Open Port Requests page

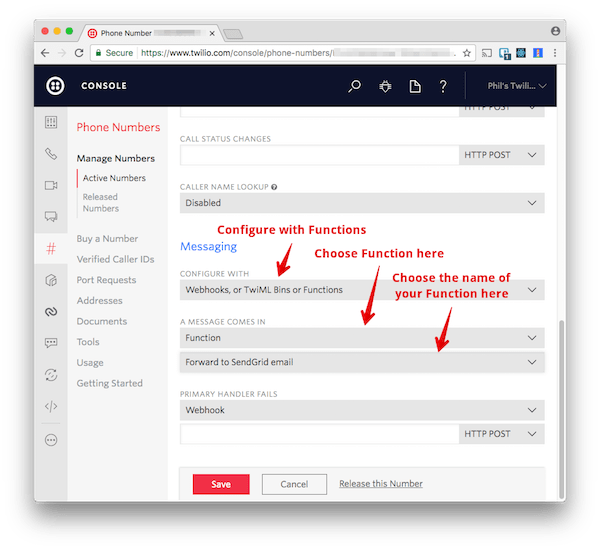(x=106, y=280)
